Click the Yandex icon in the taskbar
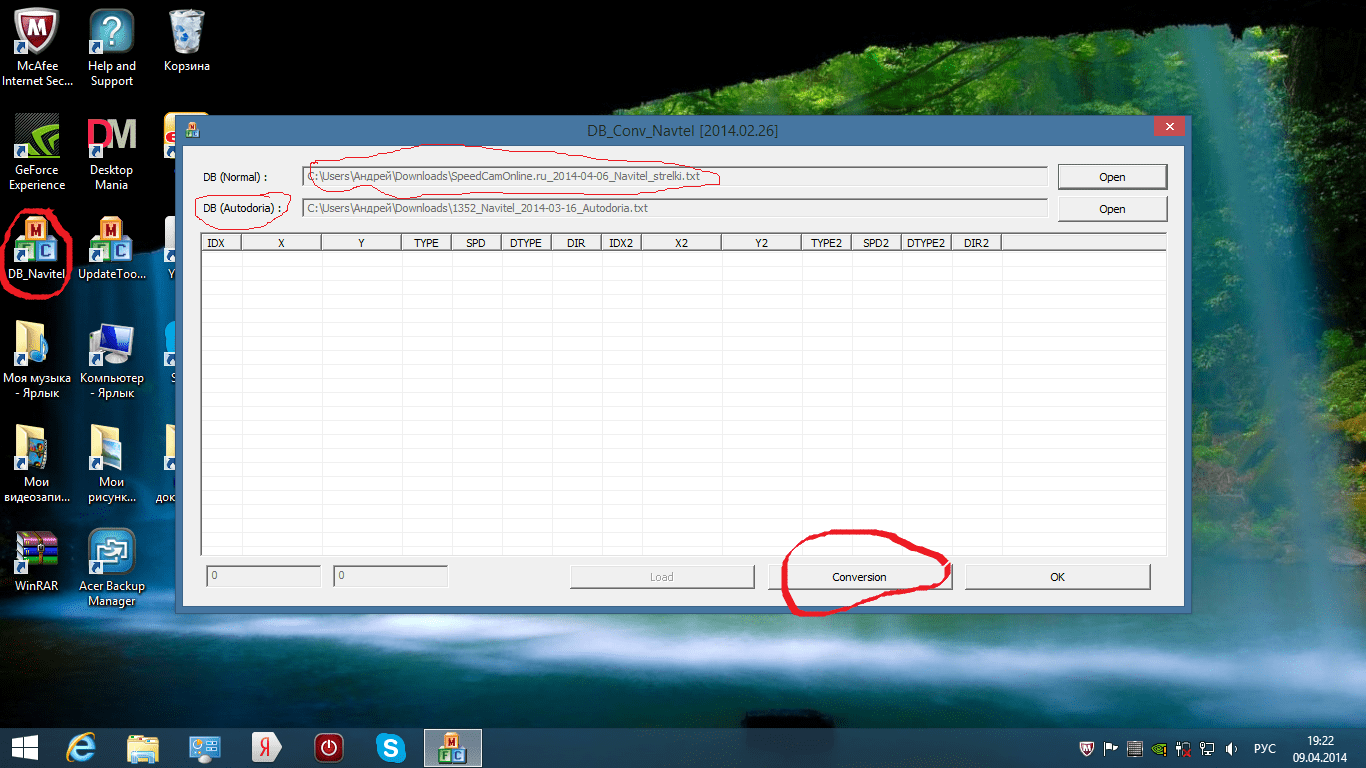Image resolution: width=1366 pixels, height=768 pixels. coord(266,747)
